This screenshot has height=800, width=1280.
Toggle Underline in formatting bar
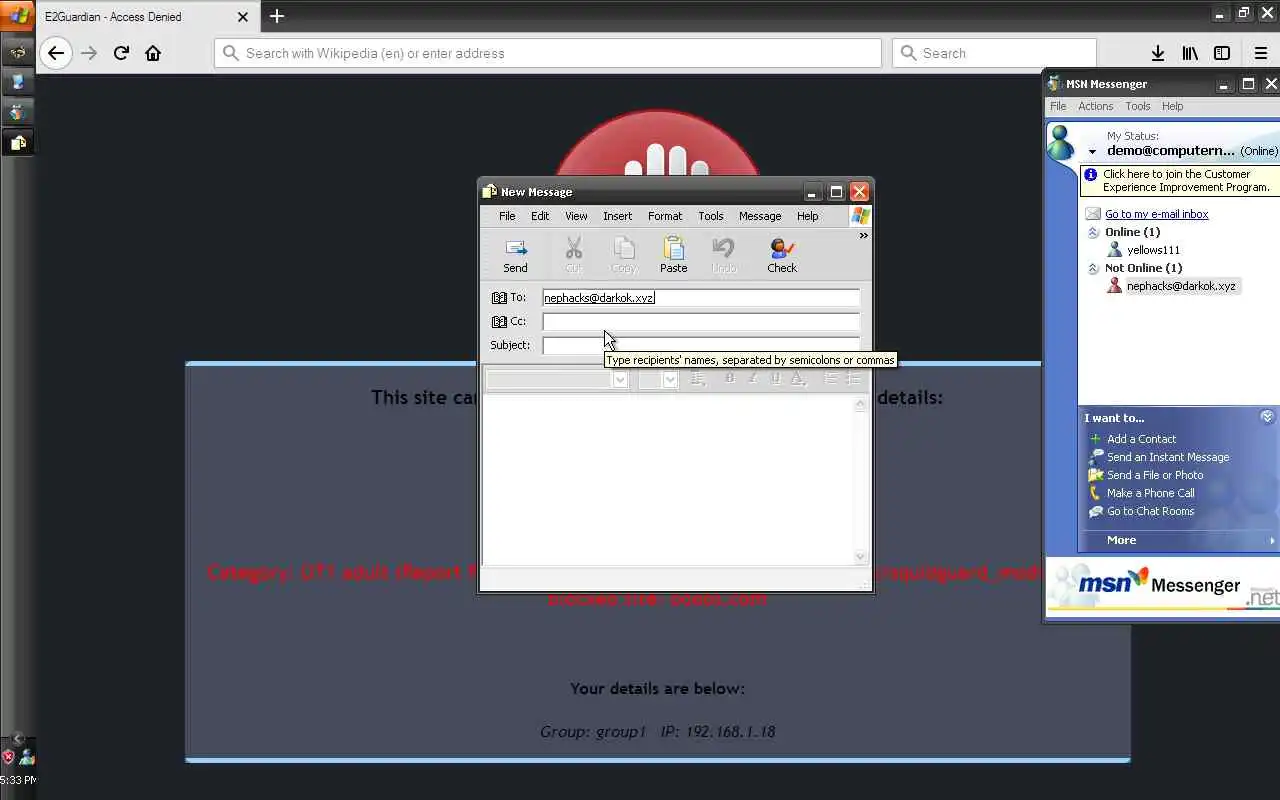775,379
